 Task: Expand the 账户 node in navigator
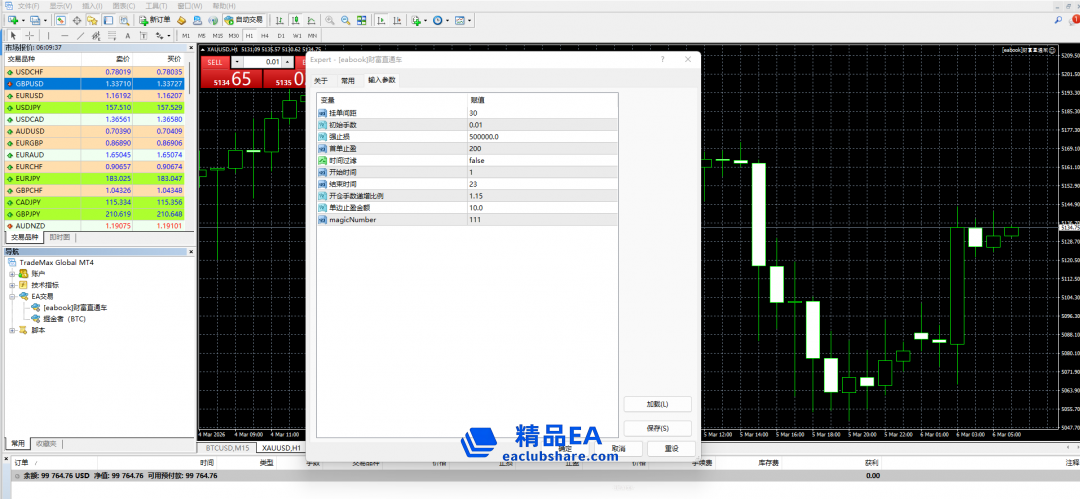click(x=13, y=273)
